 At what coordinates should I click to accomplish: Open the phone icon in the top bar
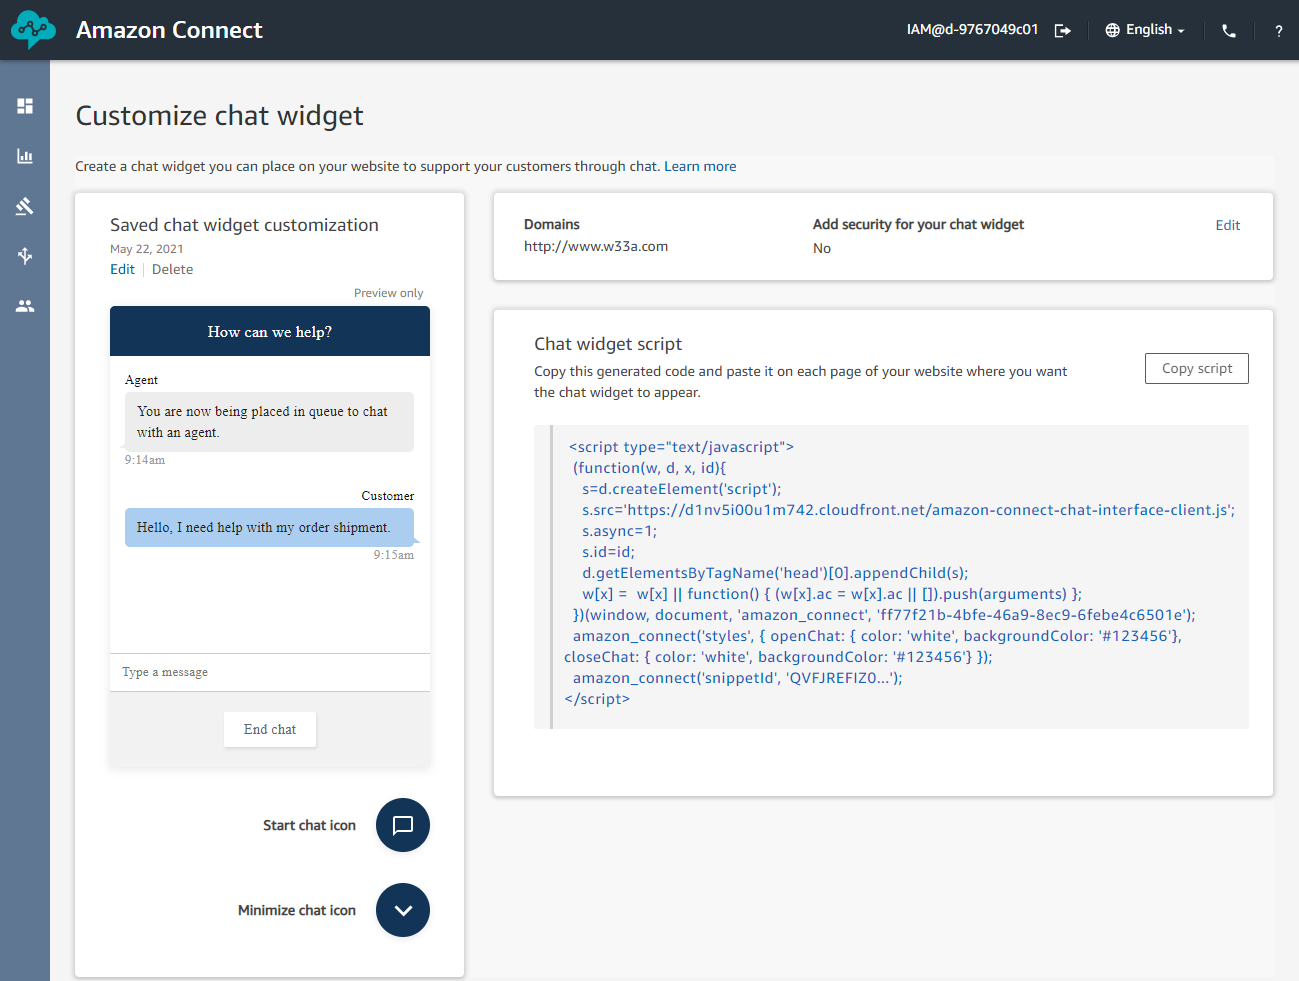[1229, 30]
